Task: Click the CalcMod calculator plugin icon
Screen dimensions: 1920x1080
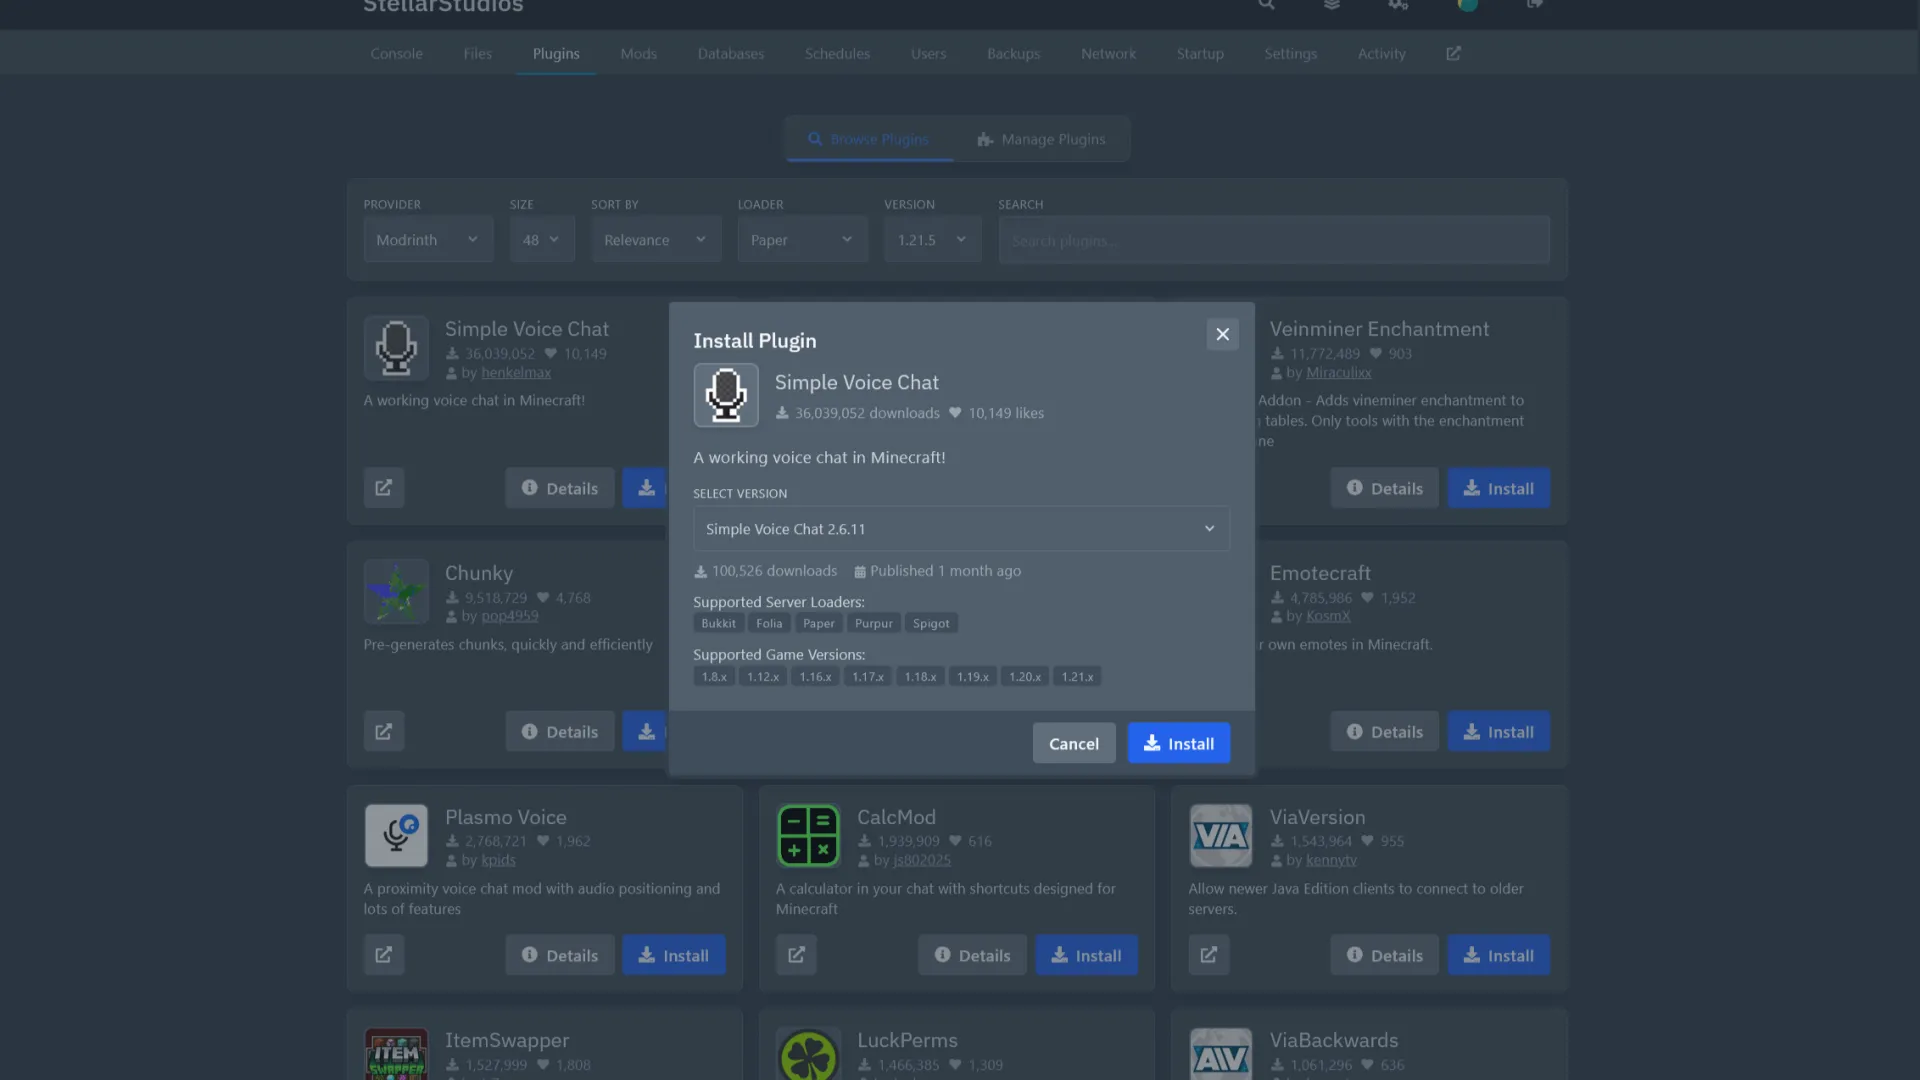Action: click(808, 836)
